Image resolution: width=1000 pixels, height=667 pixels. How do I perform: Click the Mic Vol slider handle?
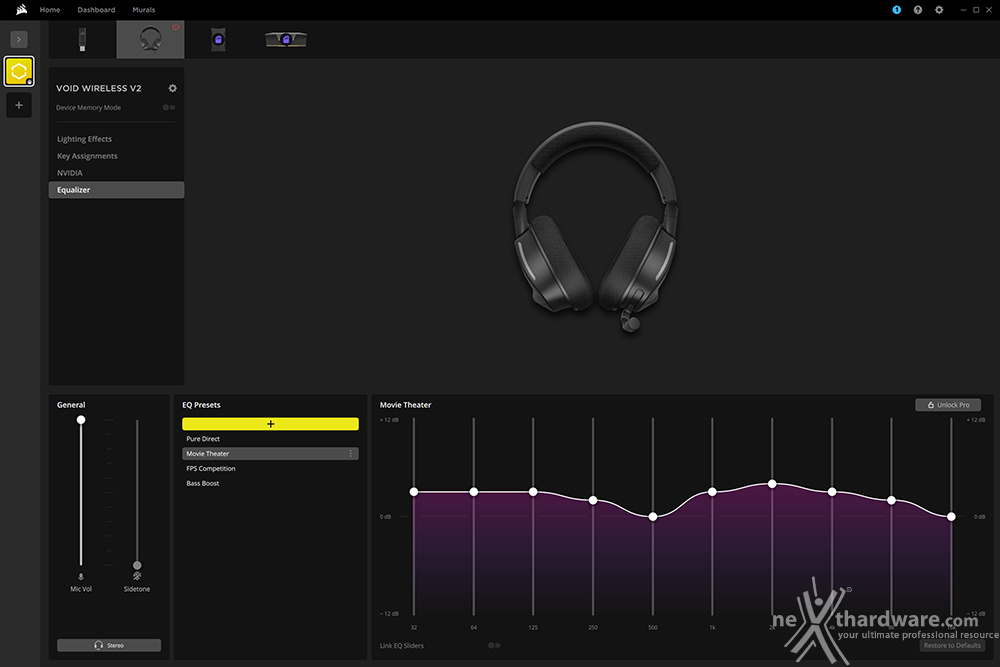click(81, 420)
